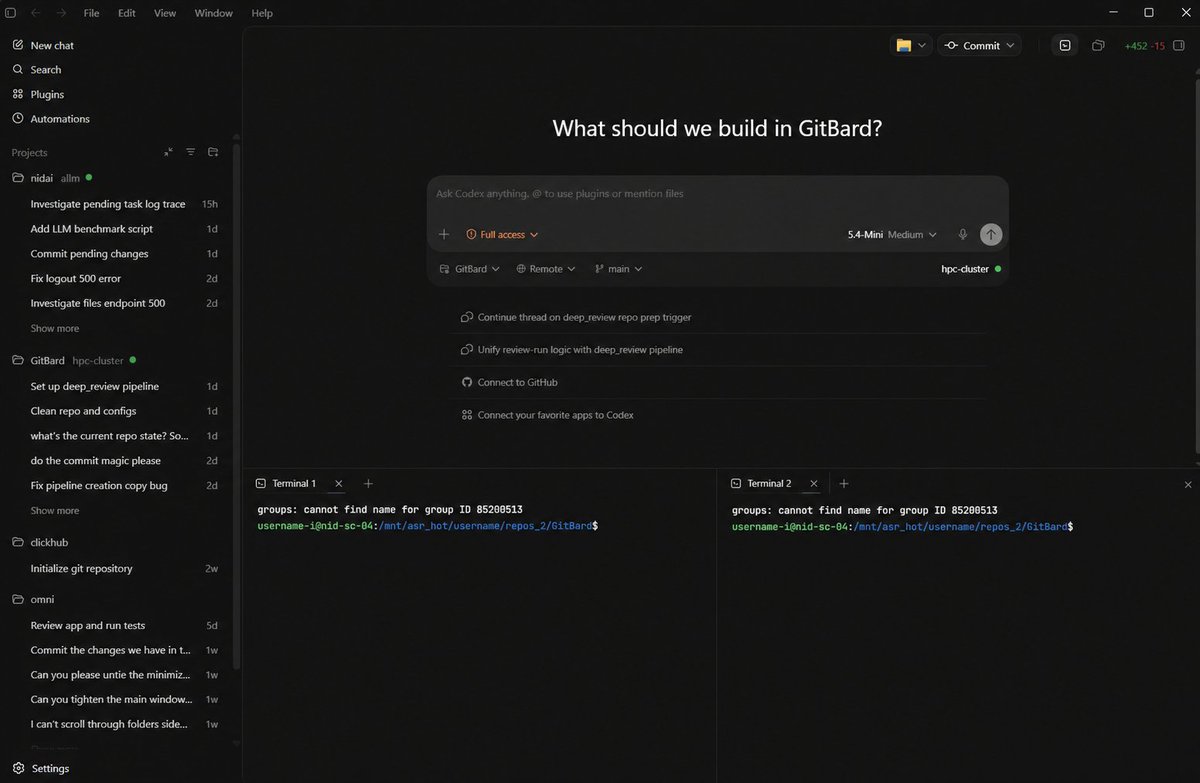The width and height of the screenshot is (1200, 783).
Task: Click the Commit button
Action: coord(972,45)
